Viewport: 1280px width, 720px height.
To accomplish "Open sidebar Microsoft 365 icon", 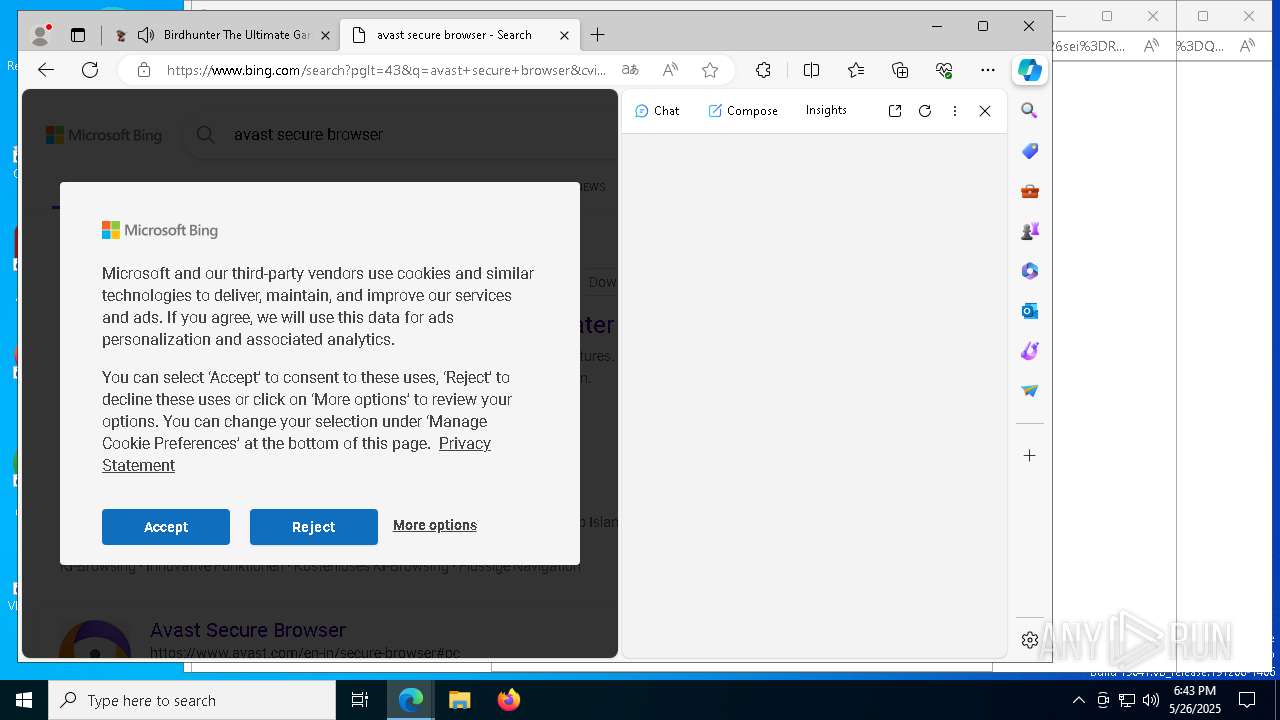I will (x=1030, y=271).
